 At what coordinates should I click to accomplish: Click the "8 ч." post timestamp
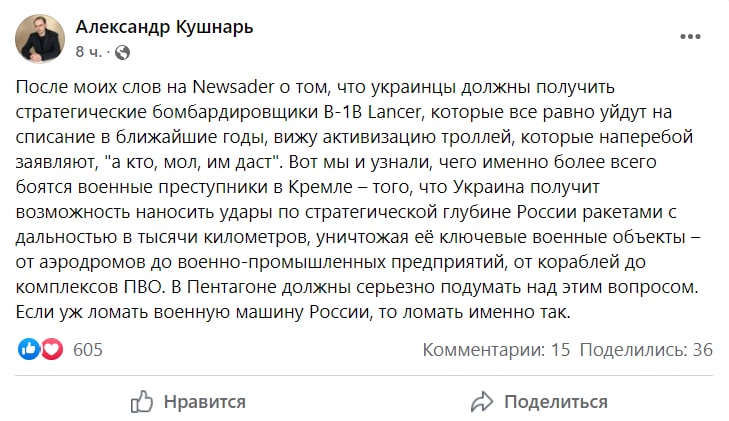(x=88, y=51)
